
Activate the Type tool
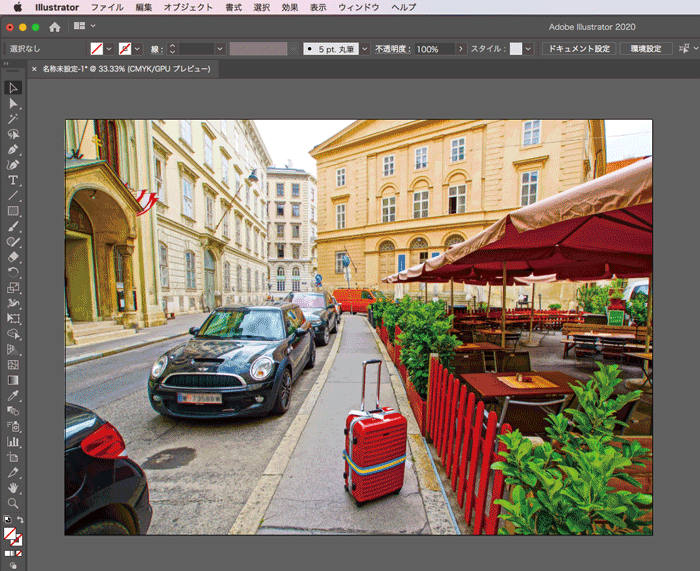pos(13,180)
